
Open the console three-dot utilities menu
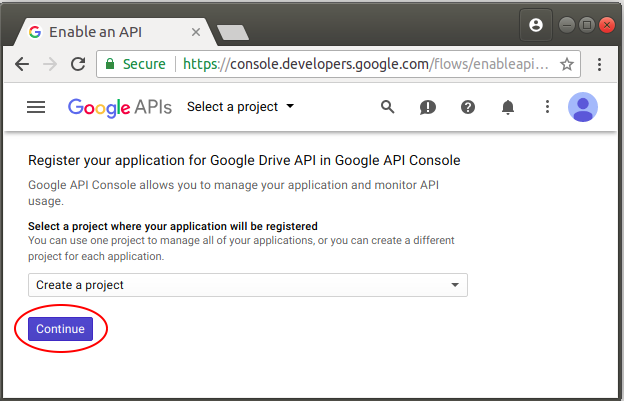548,107
